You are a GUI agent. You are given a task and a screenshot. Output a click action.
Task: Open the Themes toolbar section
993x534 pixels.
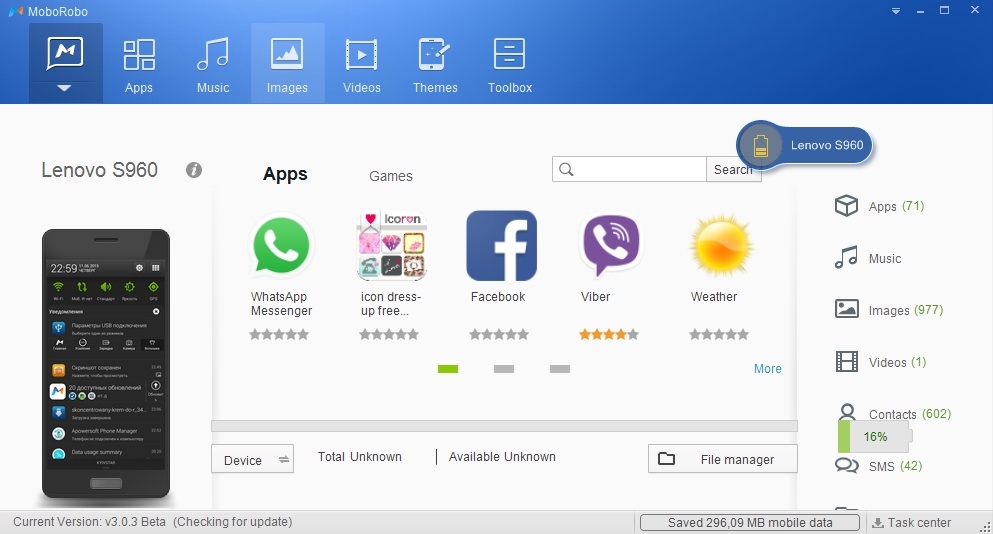(435, 65)
